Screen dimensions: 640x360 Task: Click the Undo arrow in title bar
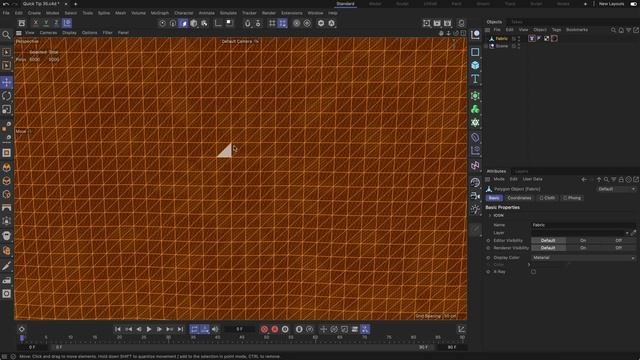point(6,4)
